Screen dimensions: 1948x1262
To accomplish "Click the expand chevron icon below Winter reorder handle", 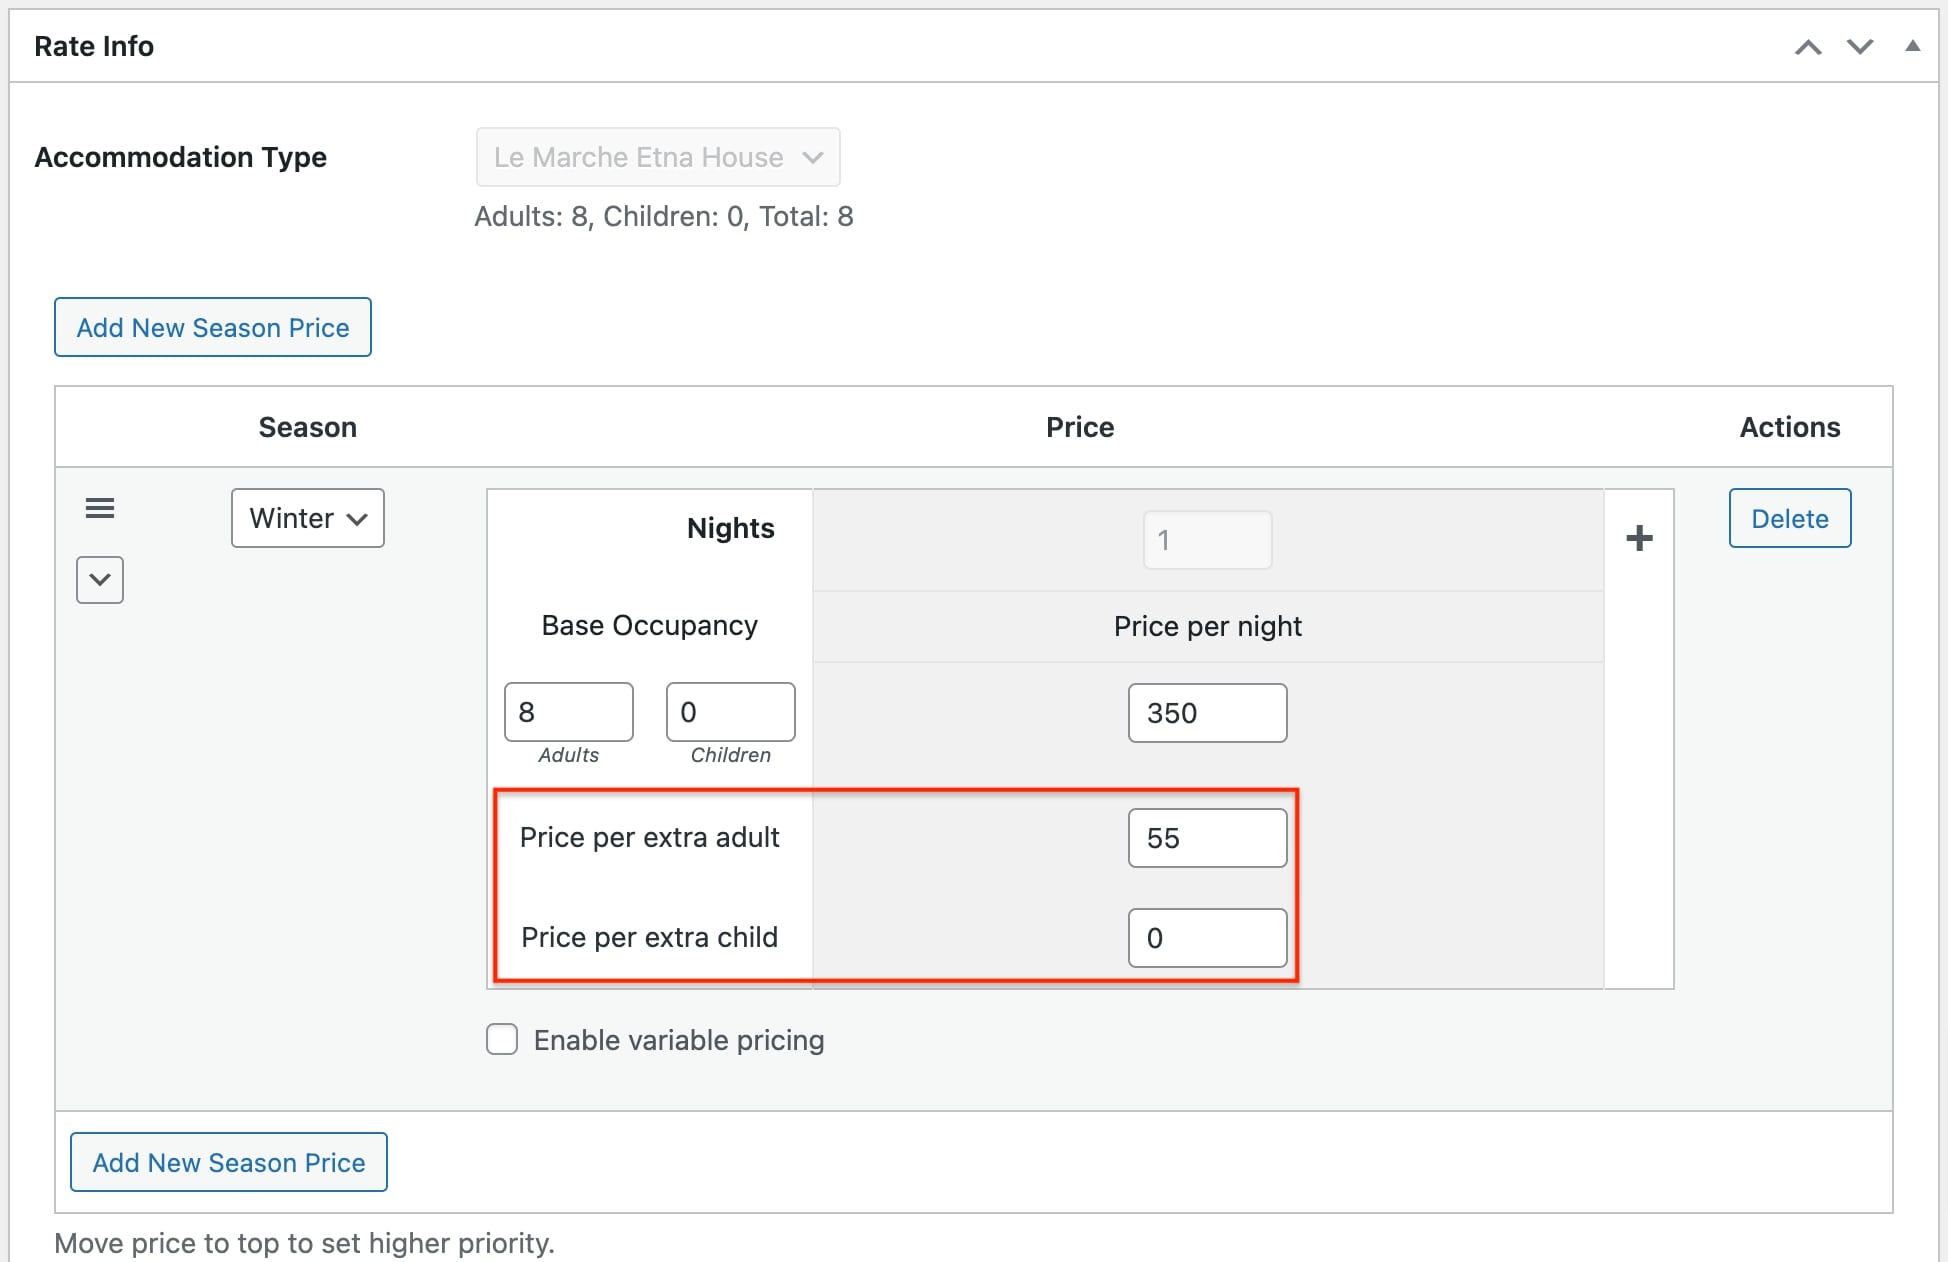I will 97,579.
